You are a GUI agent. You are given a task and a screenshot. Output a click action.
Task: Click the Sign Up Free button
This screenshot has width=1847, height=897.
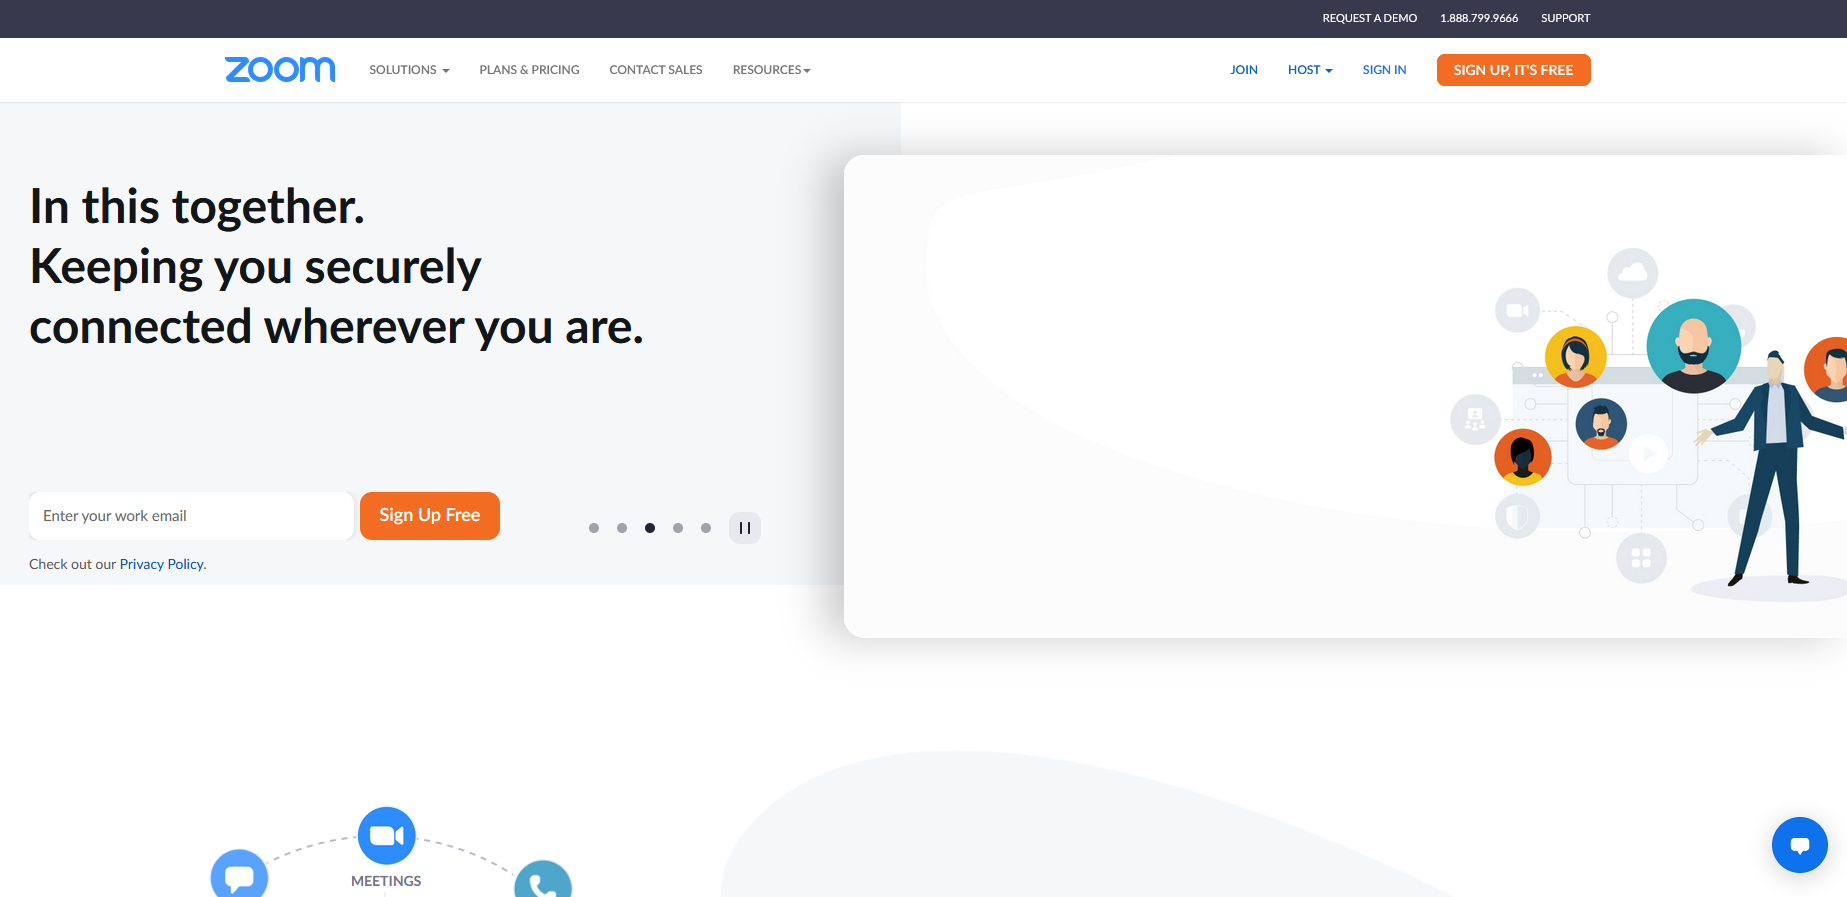tap(430, 516)
